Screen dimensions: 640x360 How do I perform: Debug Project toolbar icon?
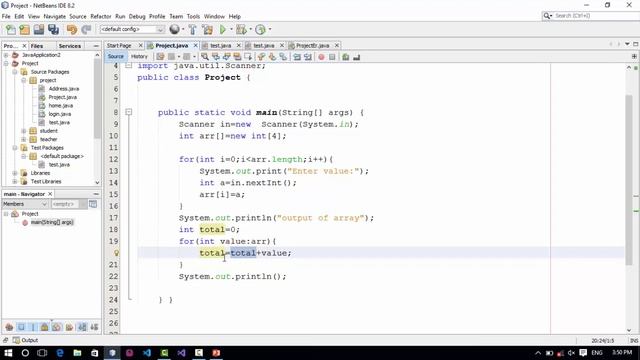(241, 29)
